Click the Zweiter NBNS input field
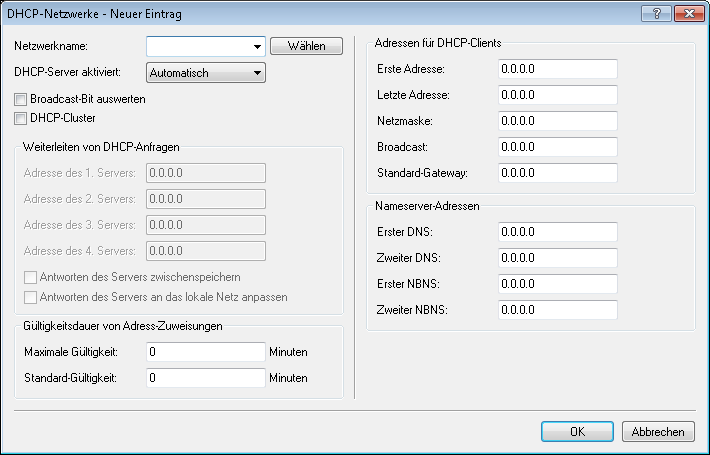The height and width of the screenshot is (455, 710). click(x=556, y=310)
